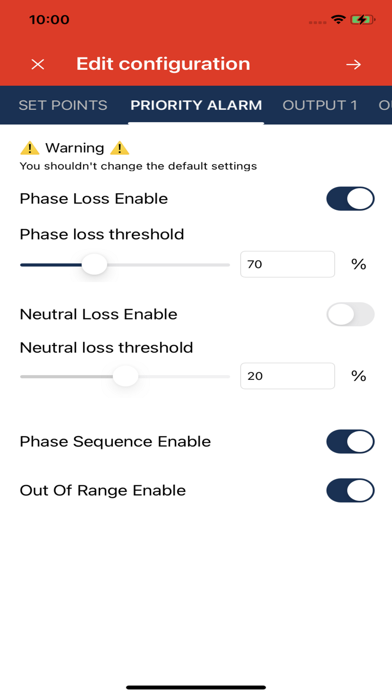Tap the Wi-Fi status icon
Screen dimensions: 392x696
(x=338, y=20)
